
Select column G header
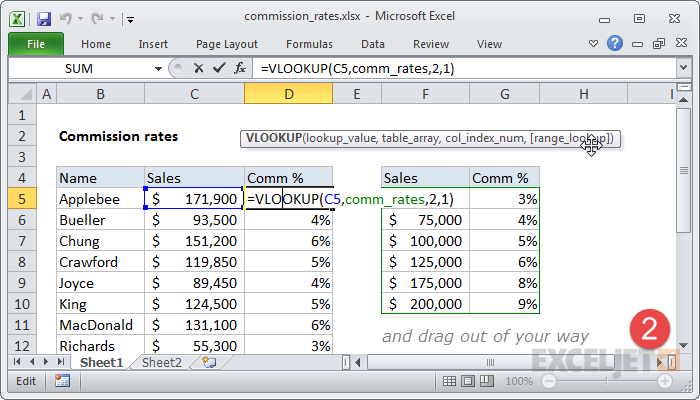[x=504, y=94]
